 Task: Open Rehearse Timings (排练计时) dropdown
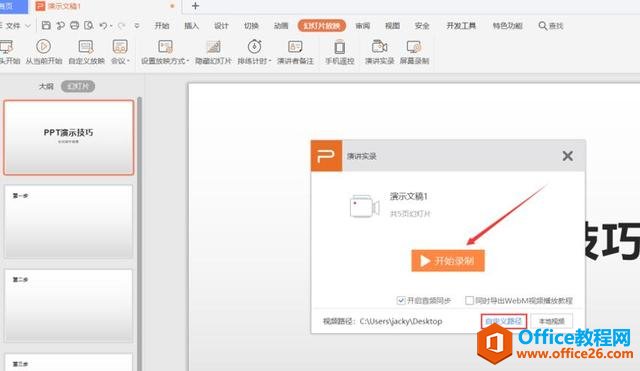254,51
